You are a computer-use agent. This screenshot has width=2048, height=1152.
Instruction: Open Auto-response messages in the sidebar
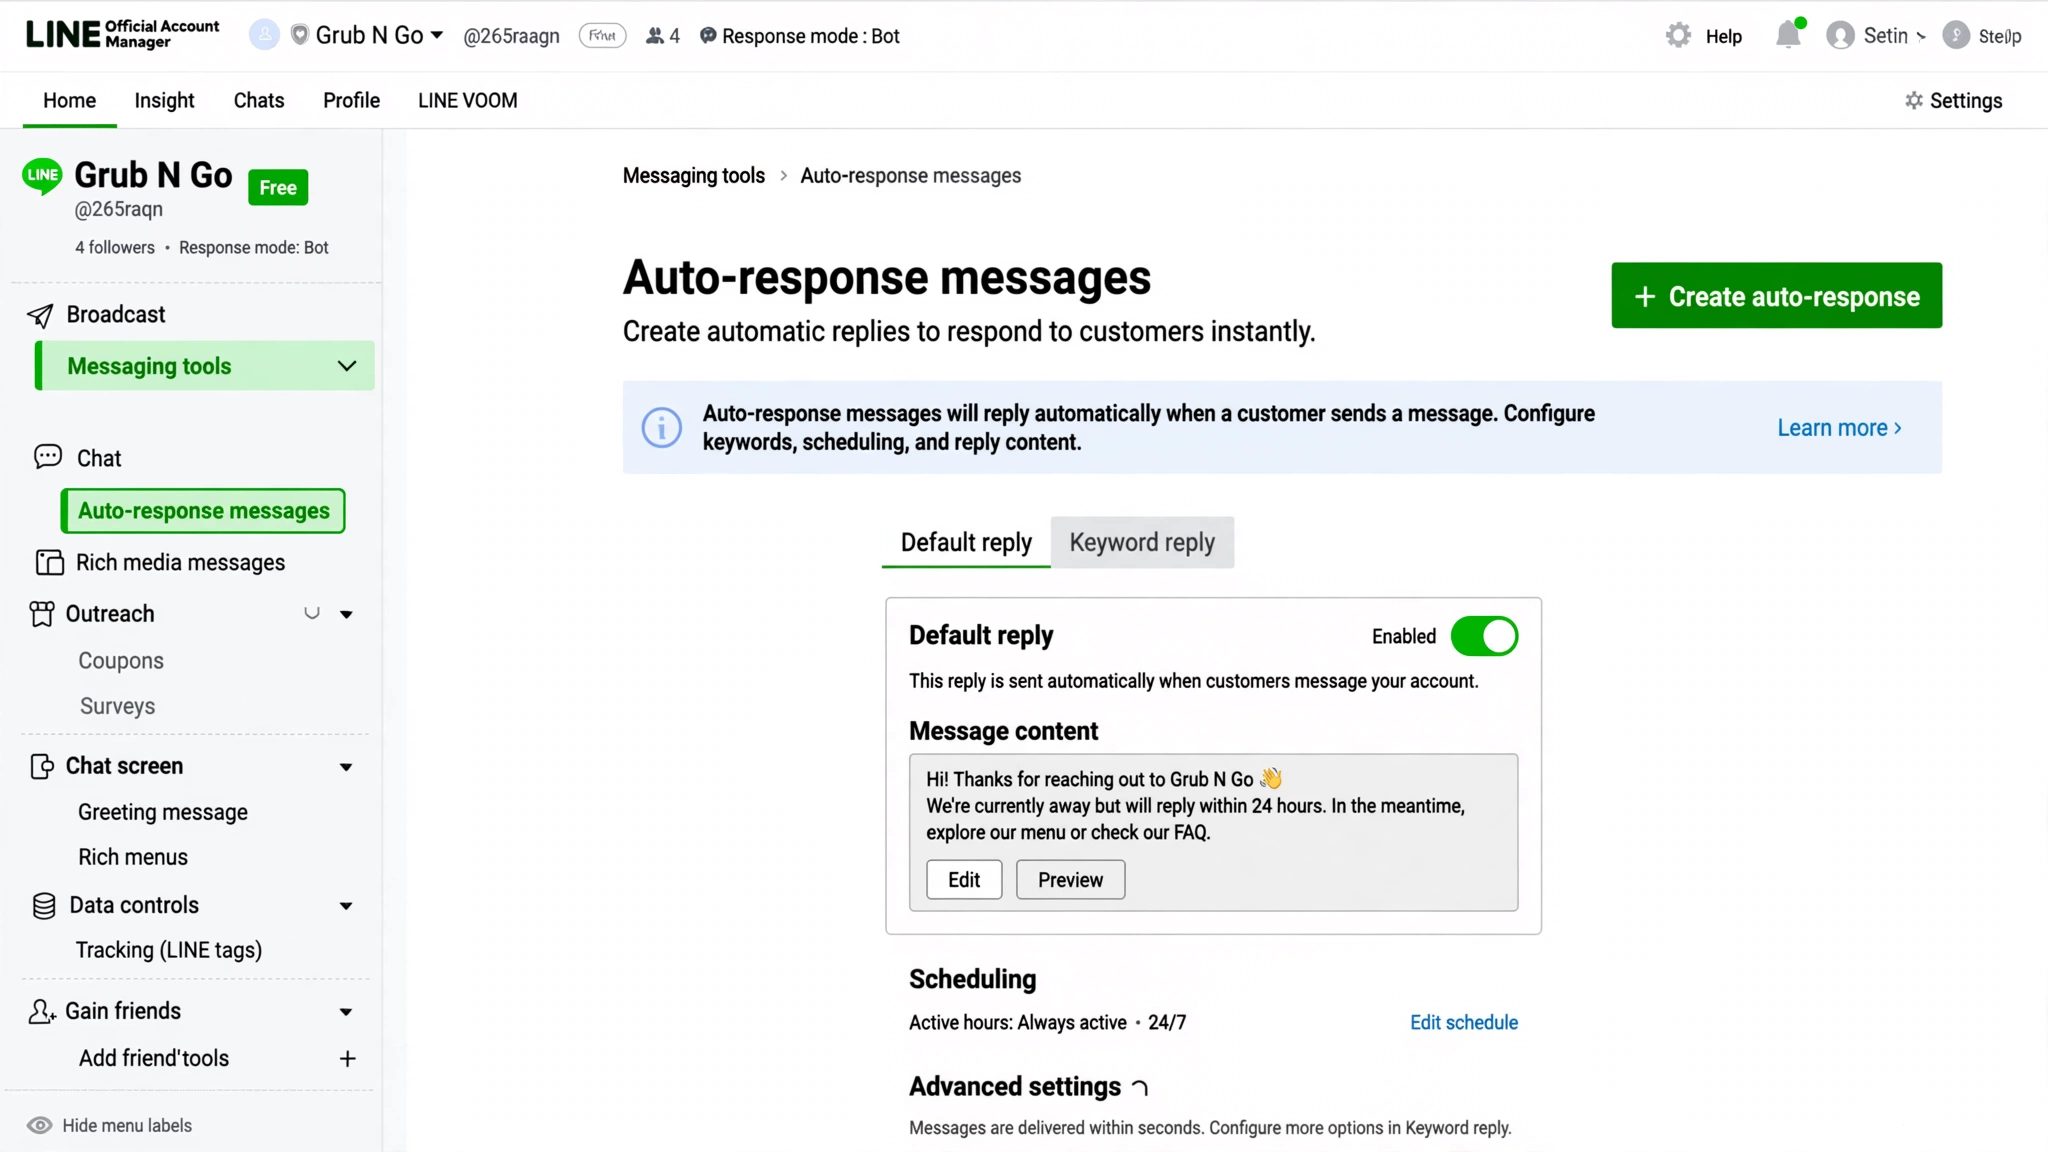(x=203, y=511)
